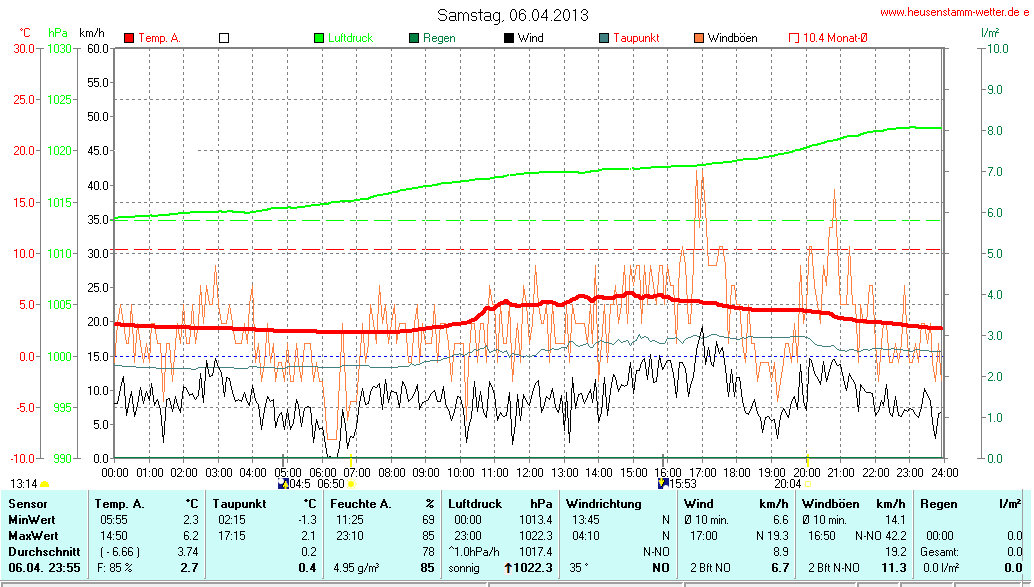This screenshot has width=1034, height=587.
Task: Click the moonset icon next to 15:53
Action: pyautogui.click(x=663, y=484)
